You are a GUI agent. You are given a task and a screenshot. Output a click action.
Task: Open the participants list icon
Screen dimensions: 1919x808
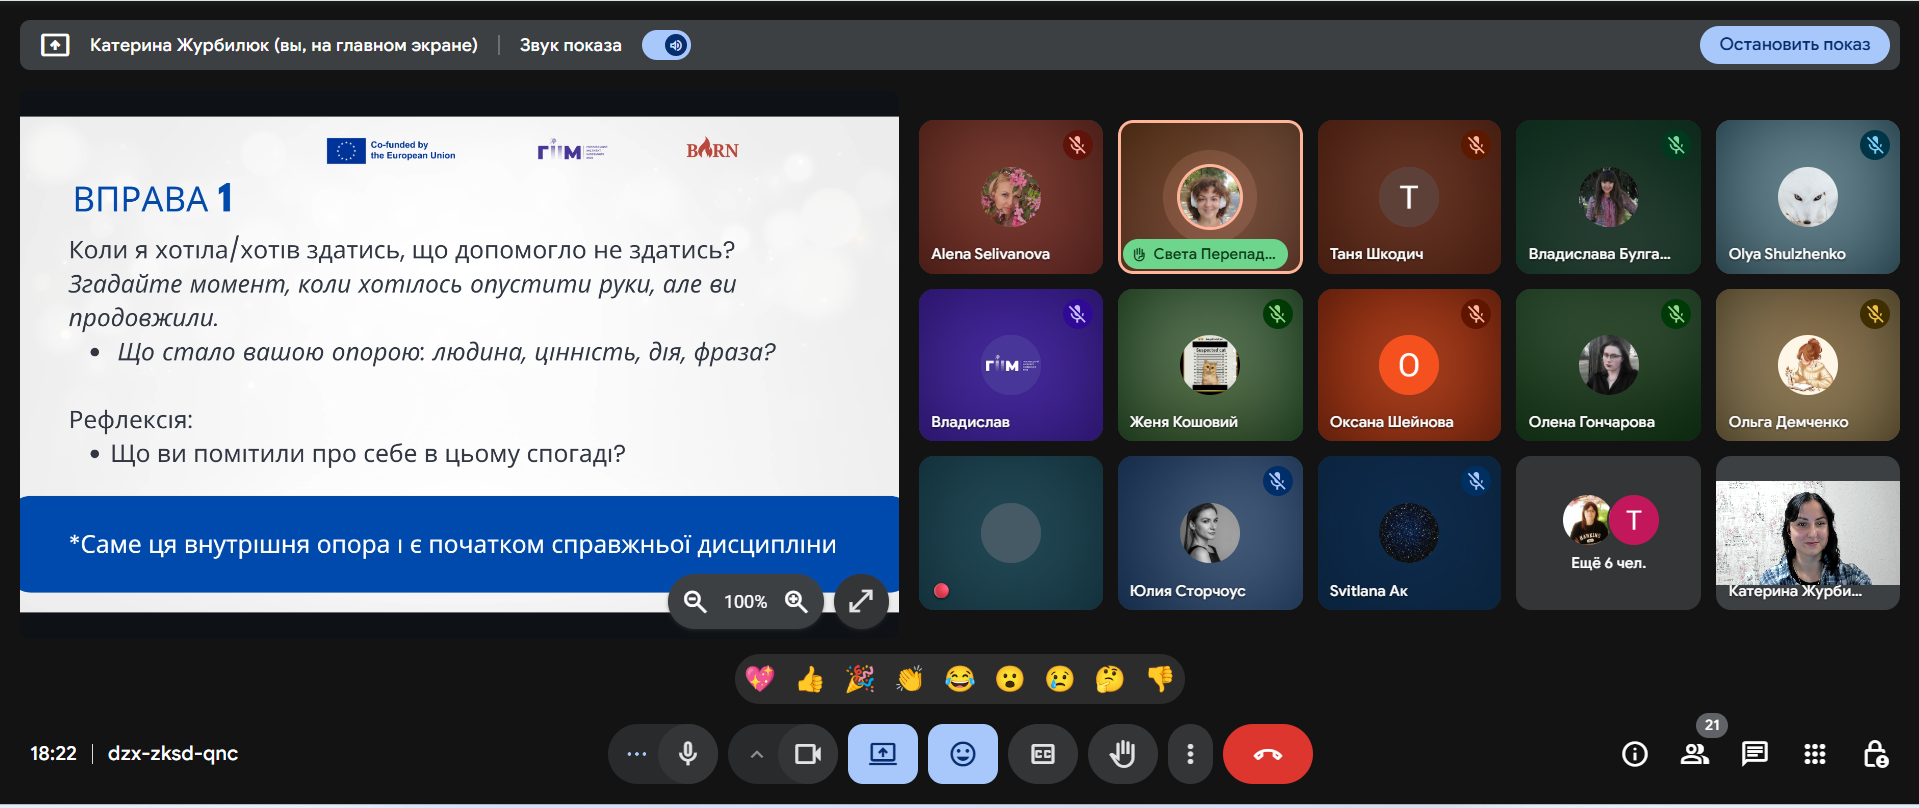coord(1694,754)
